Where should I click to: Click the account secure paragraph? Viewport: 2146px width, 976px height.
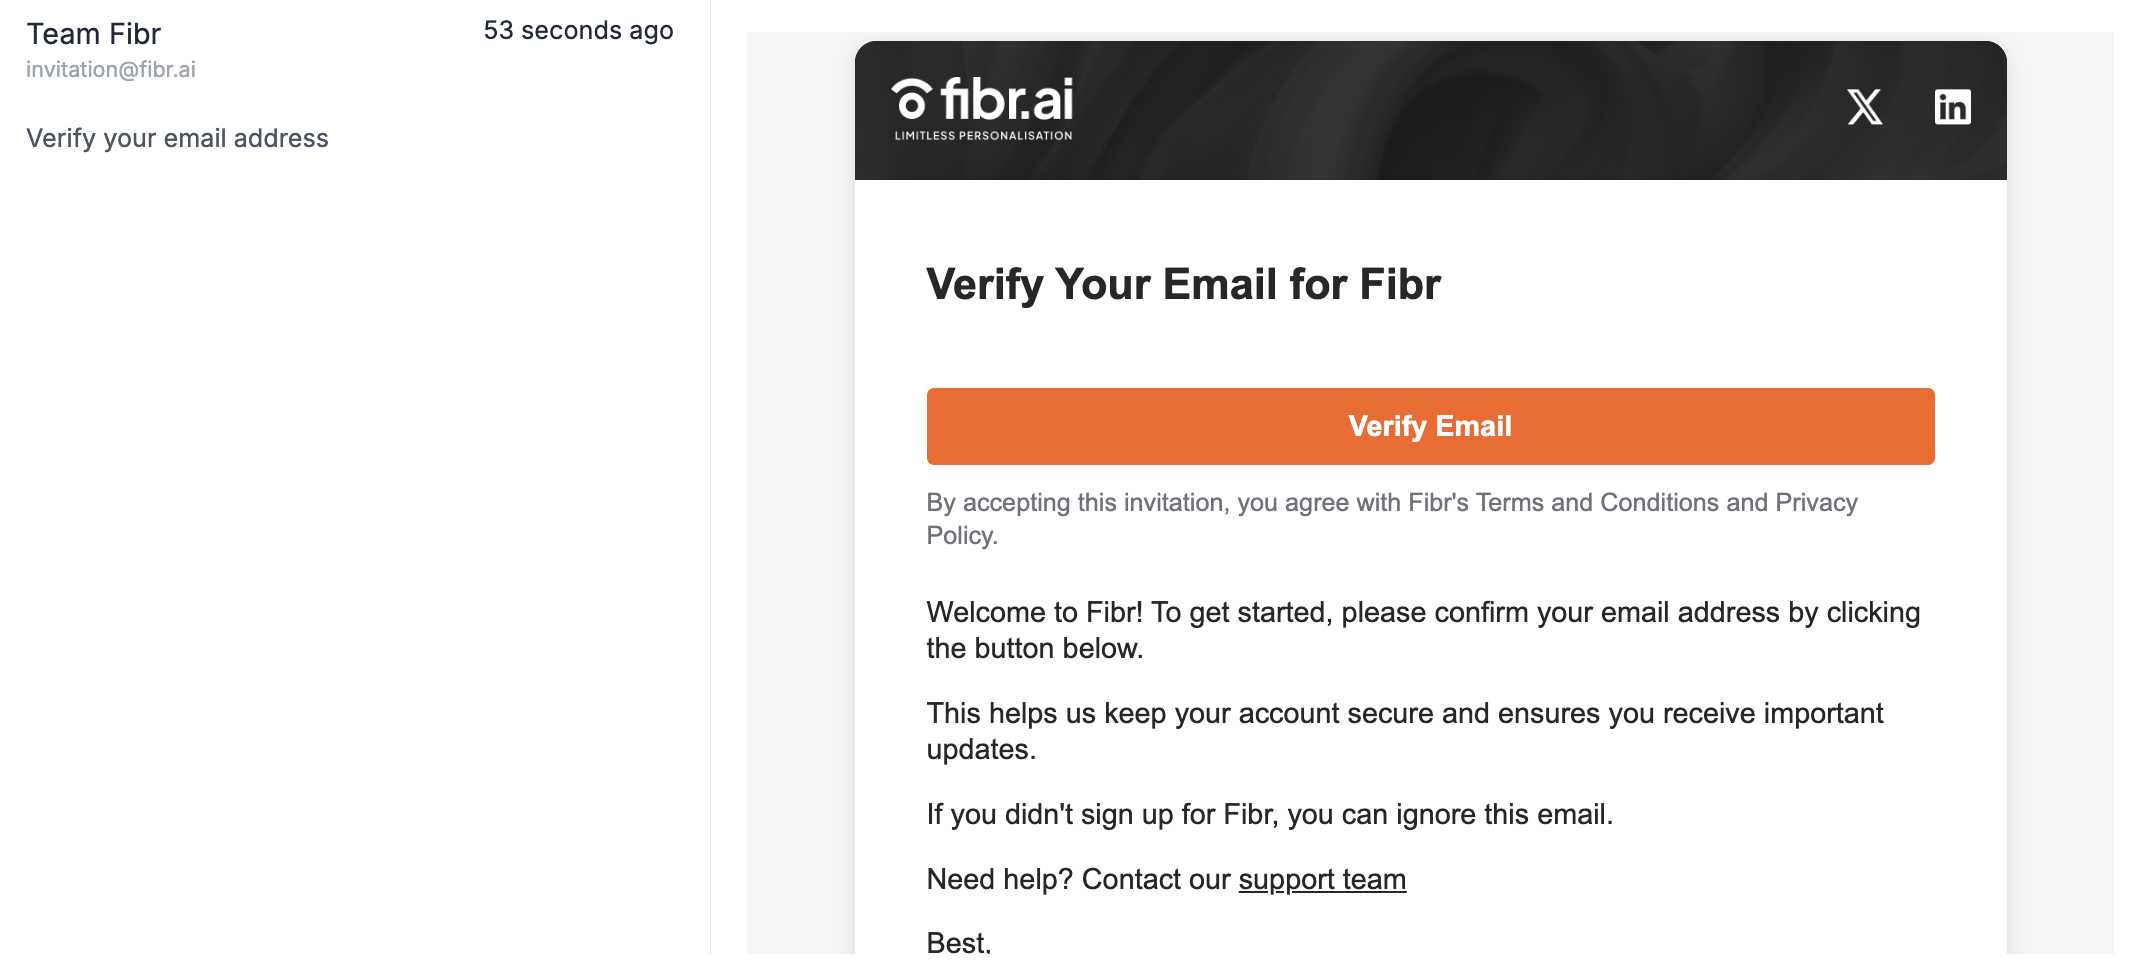1404,731
